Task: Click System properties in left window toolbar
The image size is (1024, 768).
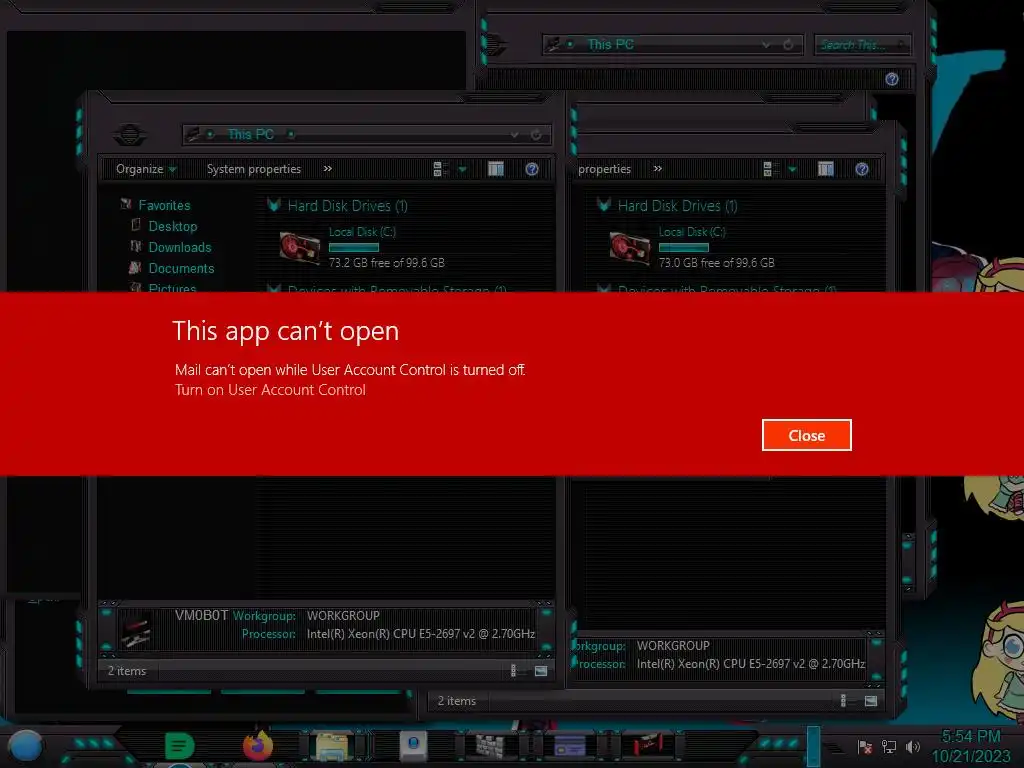Action: click(253, 169)
